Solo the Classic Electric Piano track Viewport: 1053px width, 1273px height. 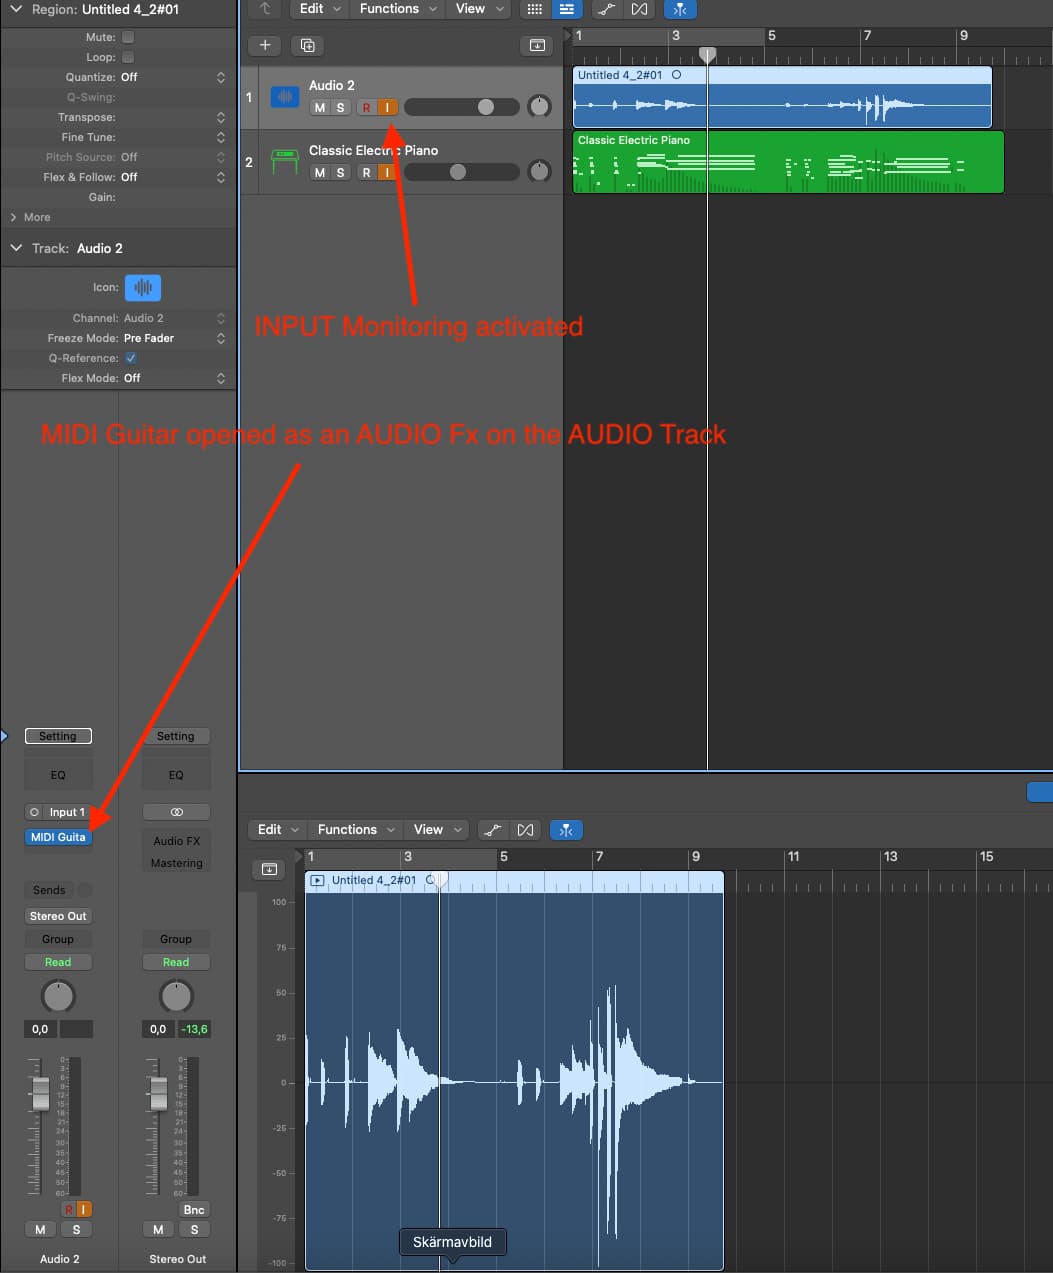(x=340, y=172)
